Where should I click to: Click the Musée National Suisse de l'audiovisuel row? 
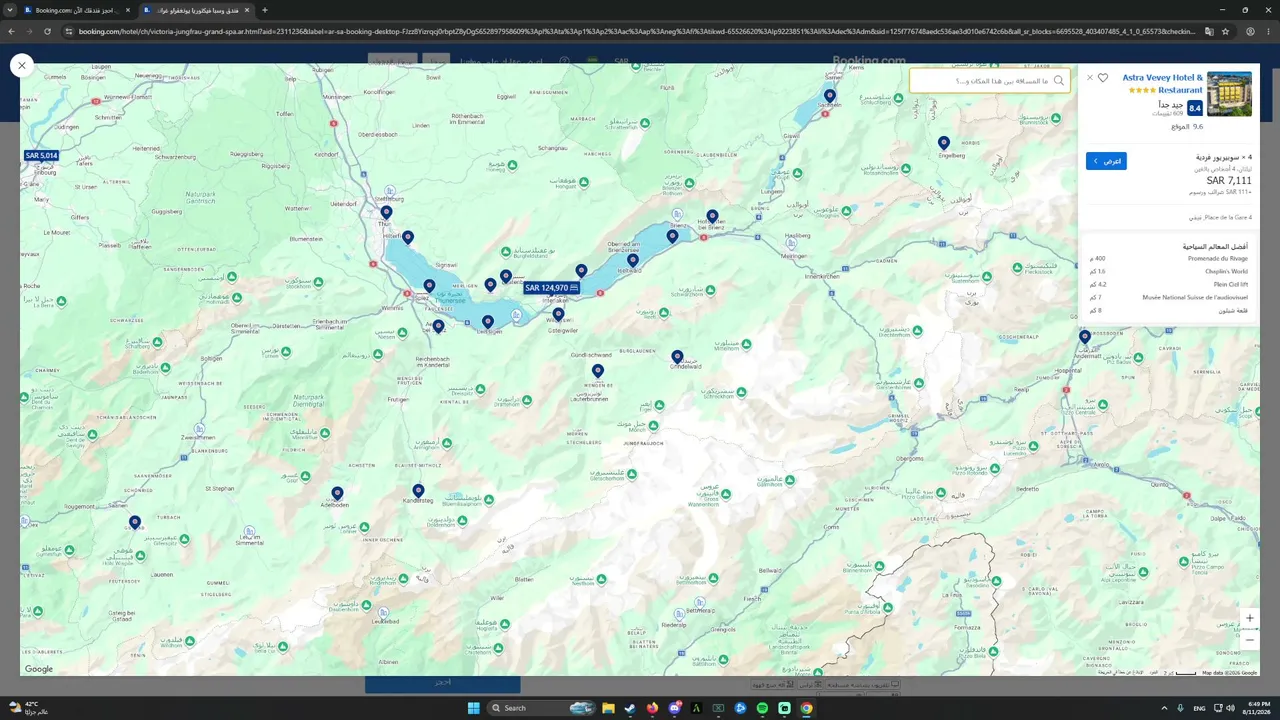(1168, 298)
